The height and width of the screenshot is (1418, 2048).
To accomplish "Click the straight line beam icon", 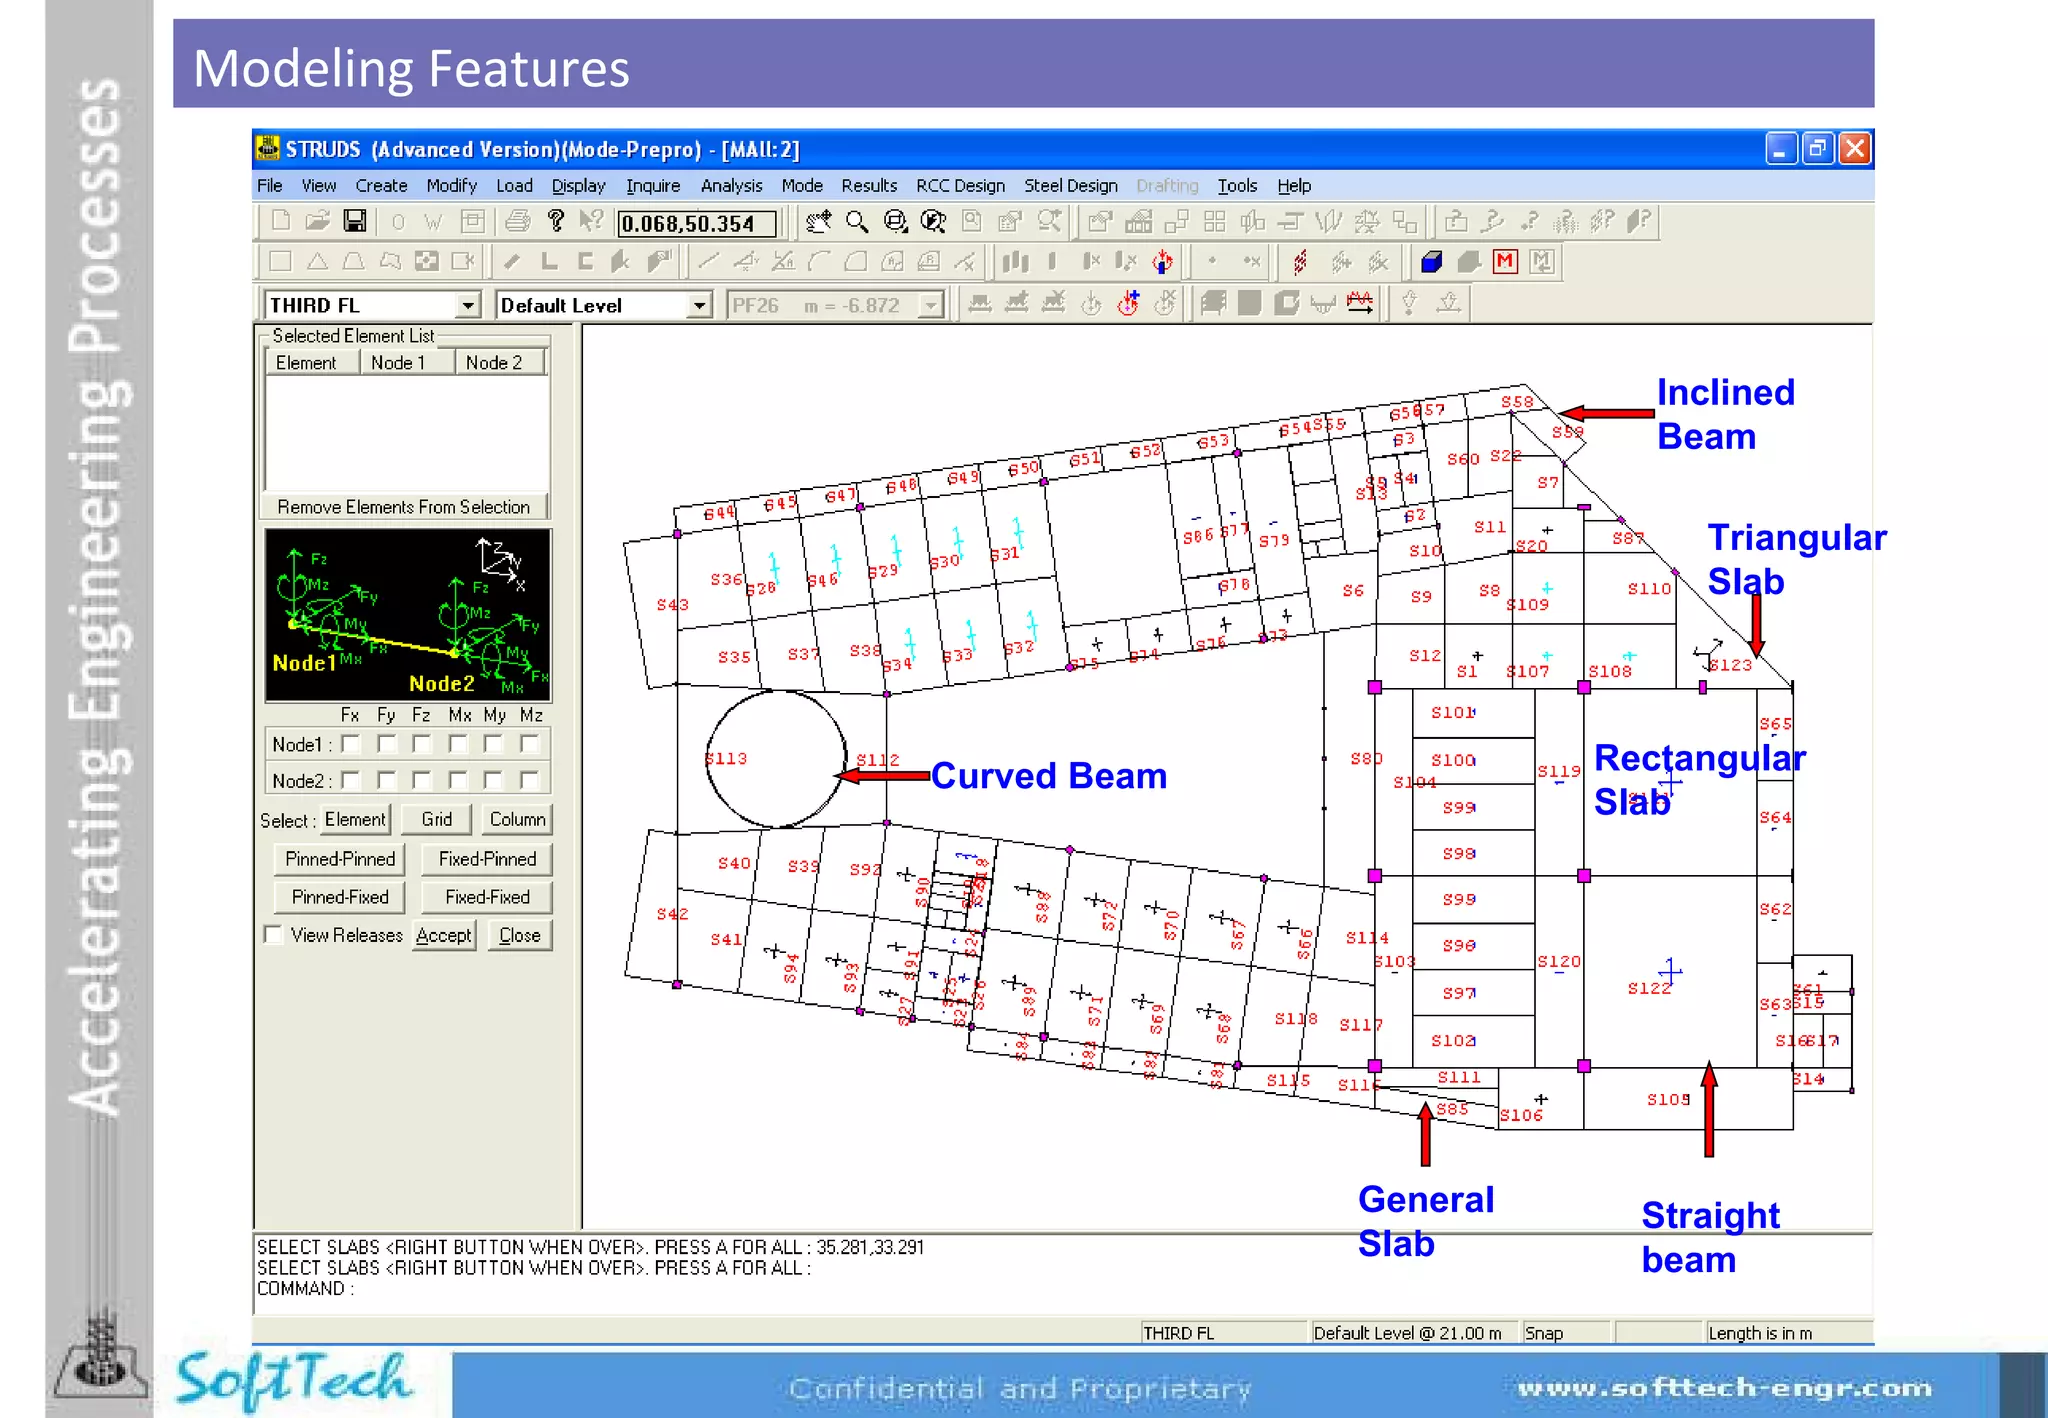I will tap(709, 262).
